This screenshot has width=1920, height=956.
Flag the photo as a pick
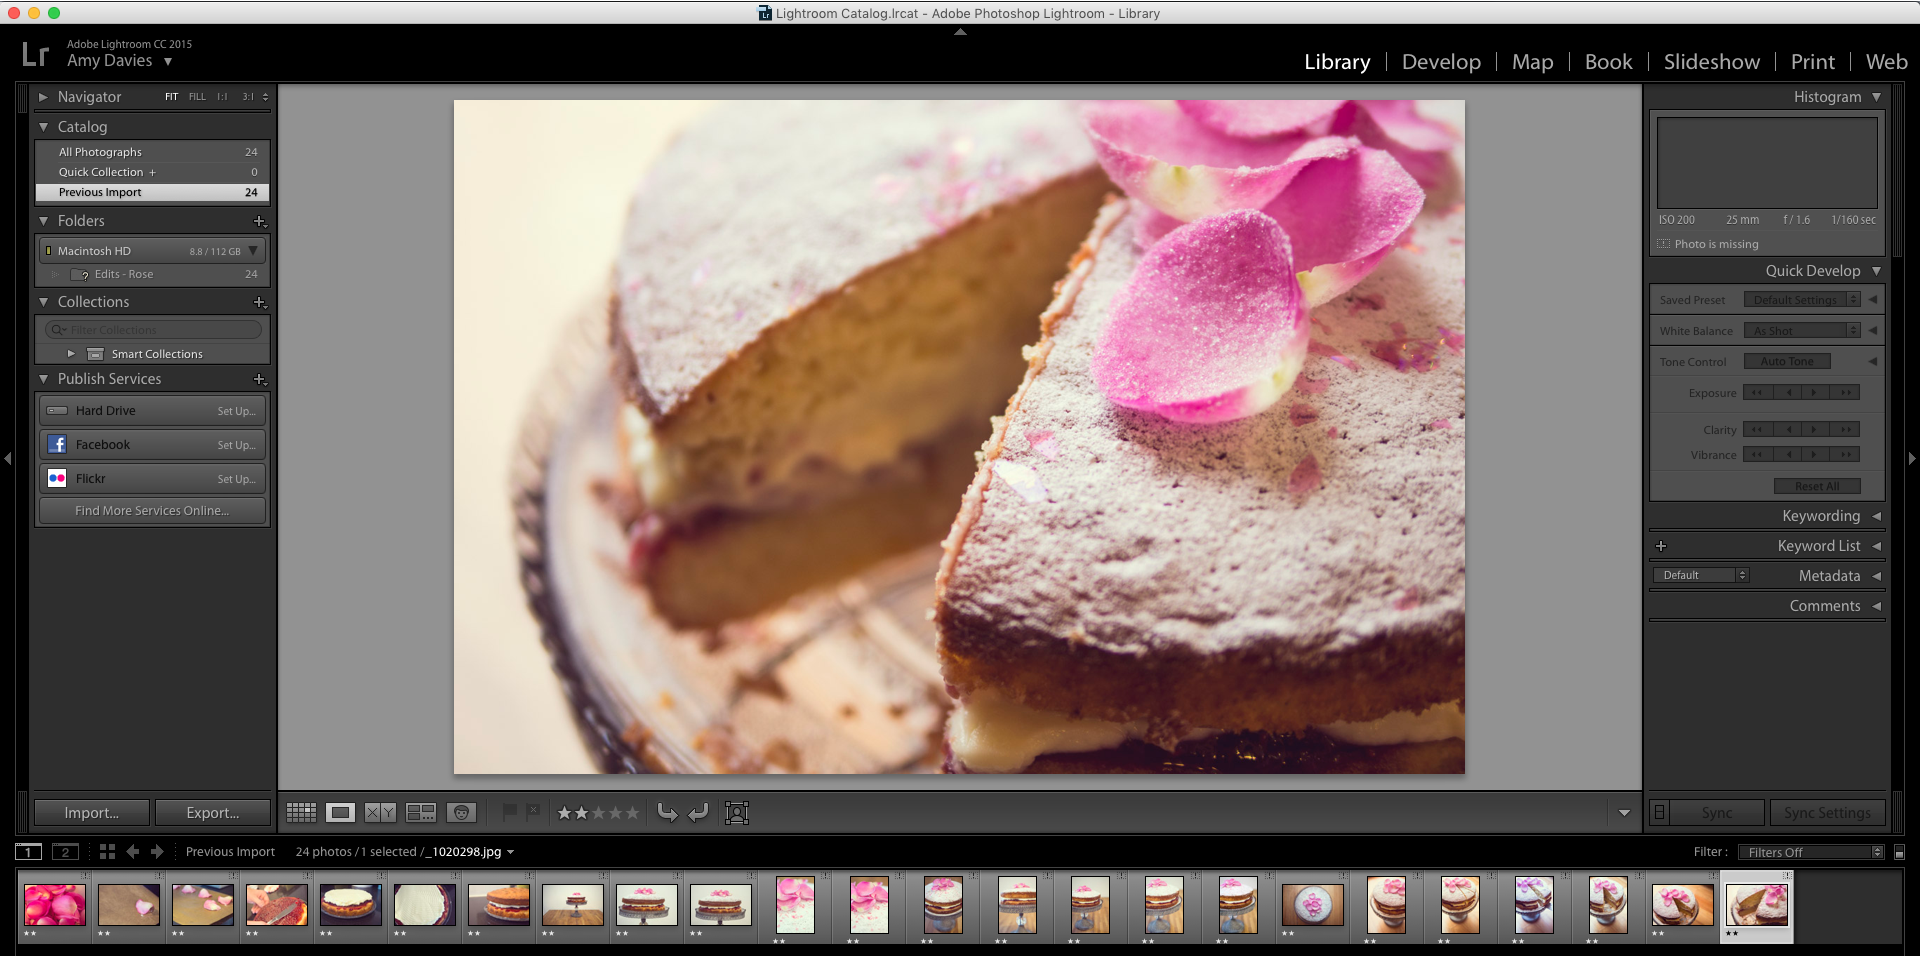click(x=512, y=812)
